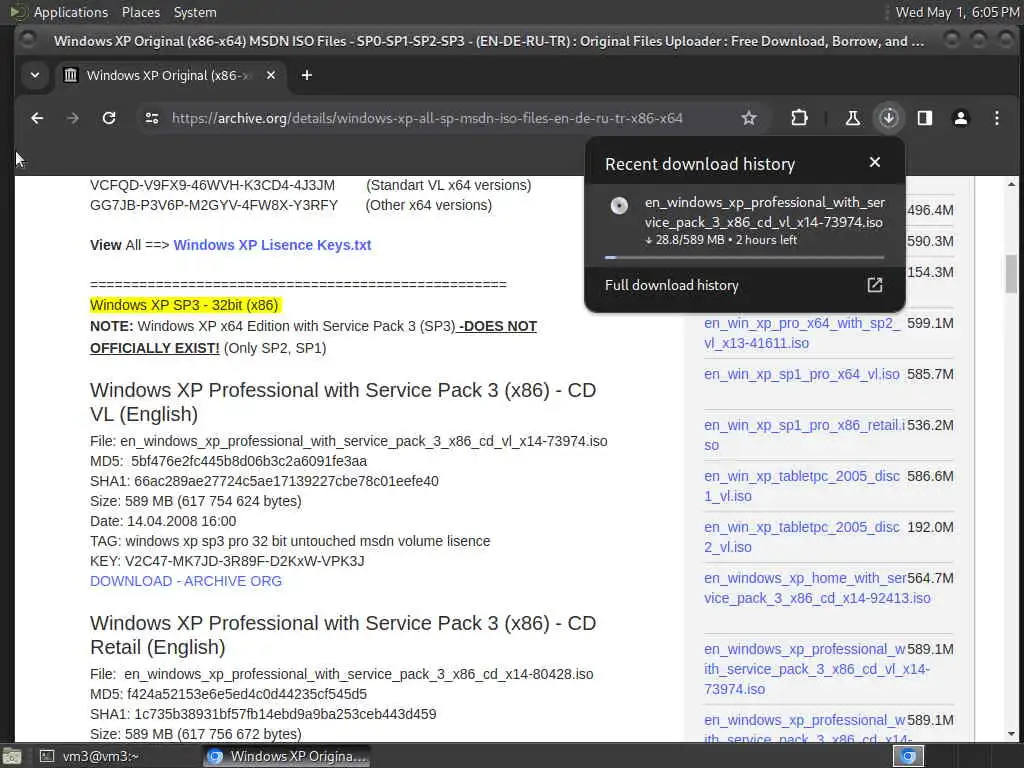Bookmark this page with the star icon
Viewport: 1024px width, 768px height.
(x=748, y=118)
